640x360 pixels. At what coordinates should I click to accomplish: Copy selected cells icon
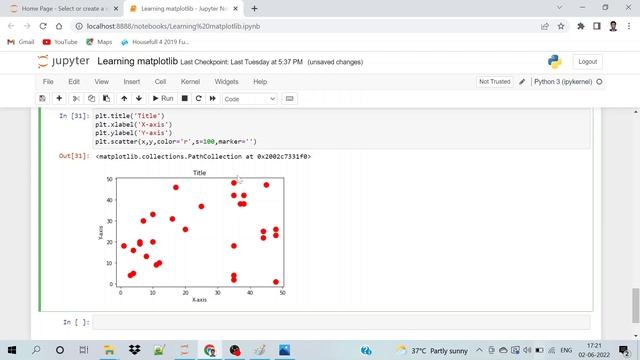click(91, 98)
